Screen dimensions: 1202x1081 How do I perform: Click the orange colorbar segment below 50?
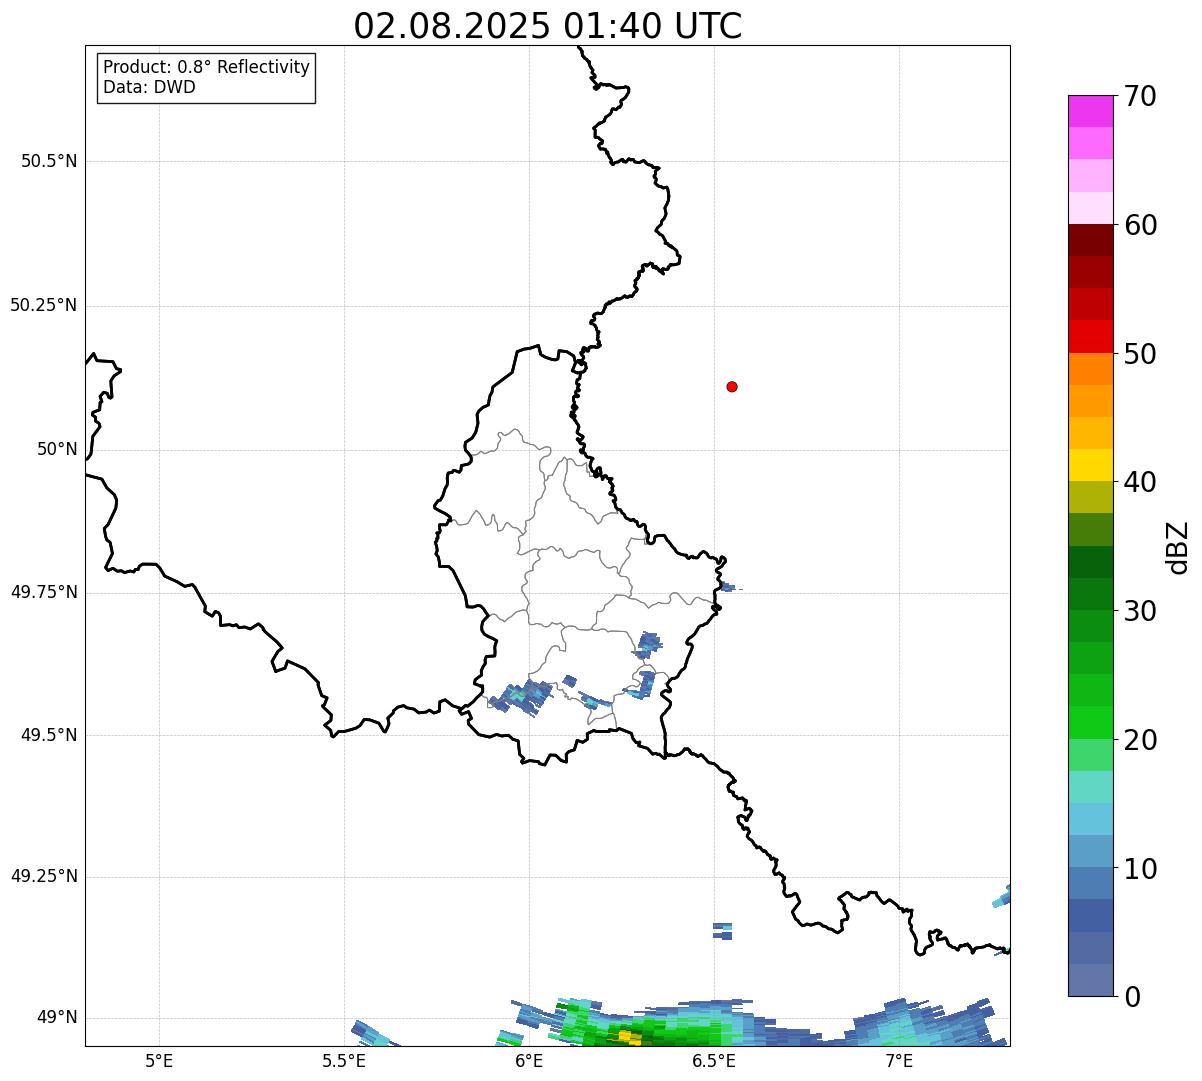pos(1091,369)
